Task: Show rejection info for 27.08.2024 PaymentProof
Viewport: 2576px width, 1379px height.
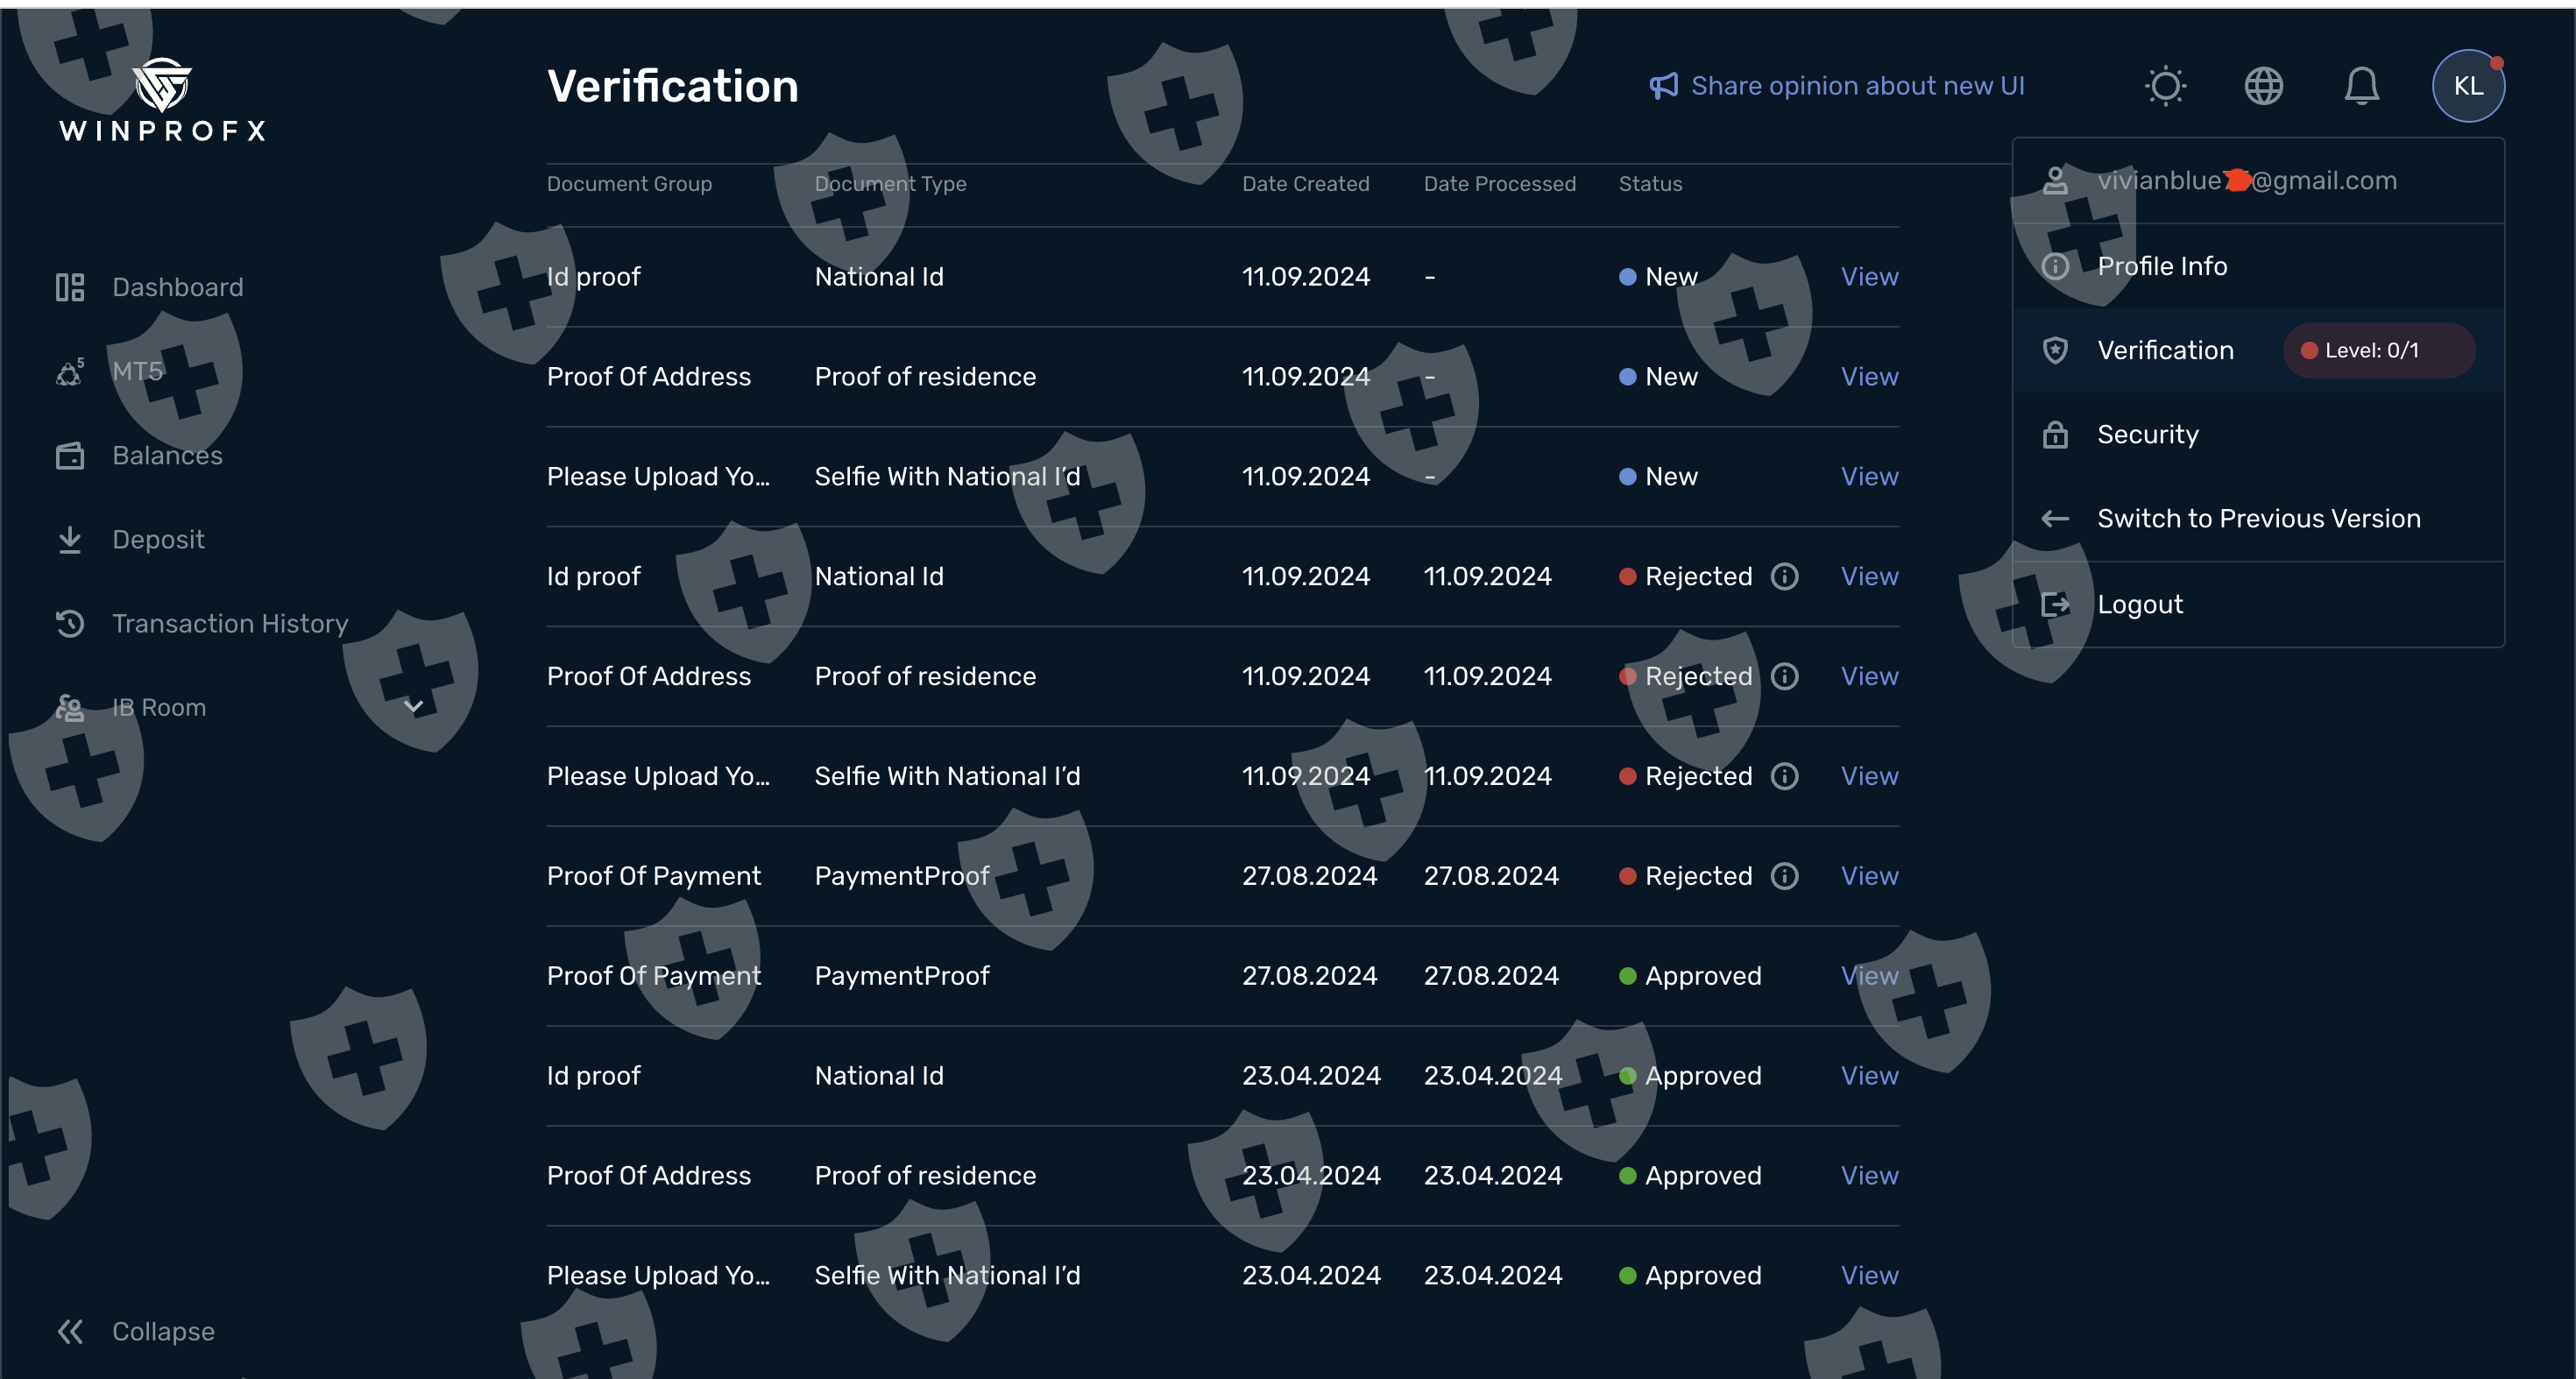Action: pos(1784,876)
